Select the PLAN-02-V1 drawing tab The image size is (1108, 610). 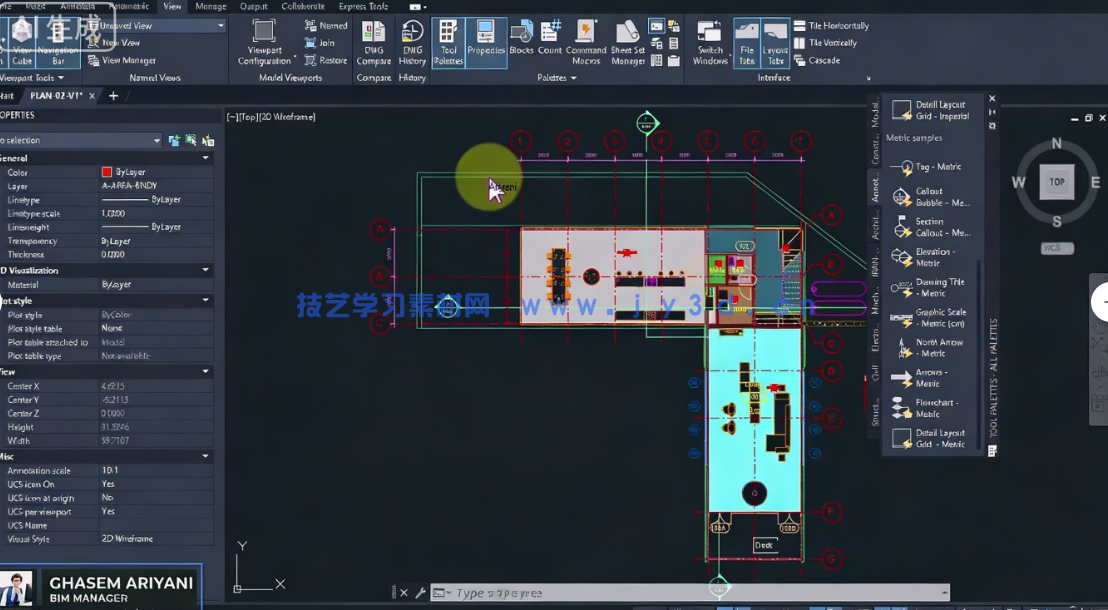(x=57, y=96)
